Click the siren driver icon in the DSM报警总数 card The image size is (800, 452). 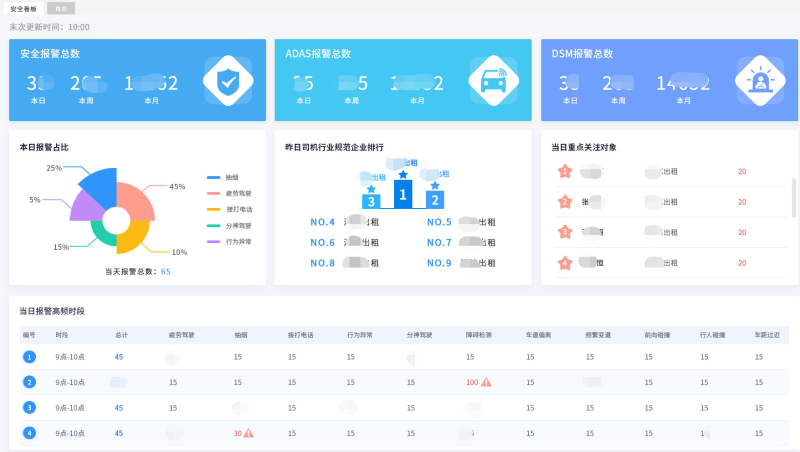coord(761,80)
